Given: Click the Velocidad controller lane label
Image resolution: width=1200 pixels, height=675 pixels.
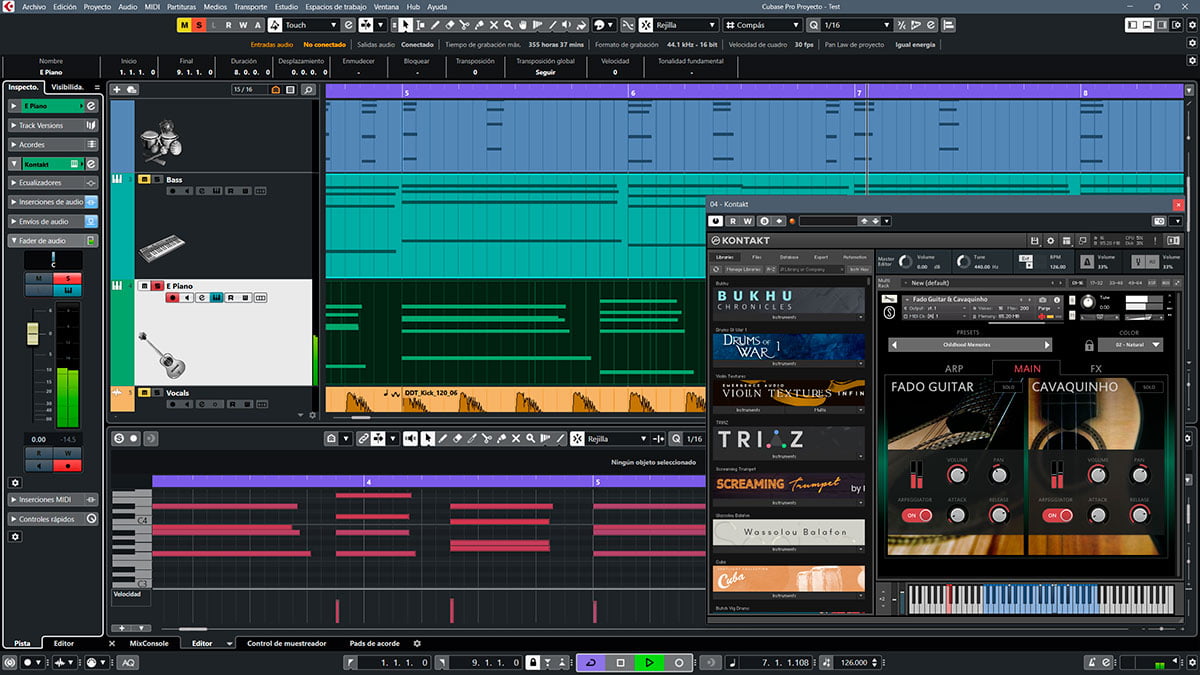Looking at the screenshot, I should pyautogui.click(x=128, y=594).
